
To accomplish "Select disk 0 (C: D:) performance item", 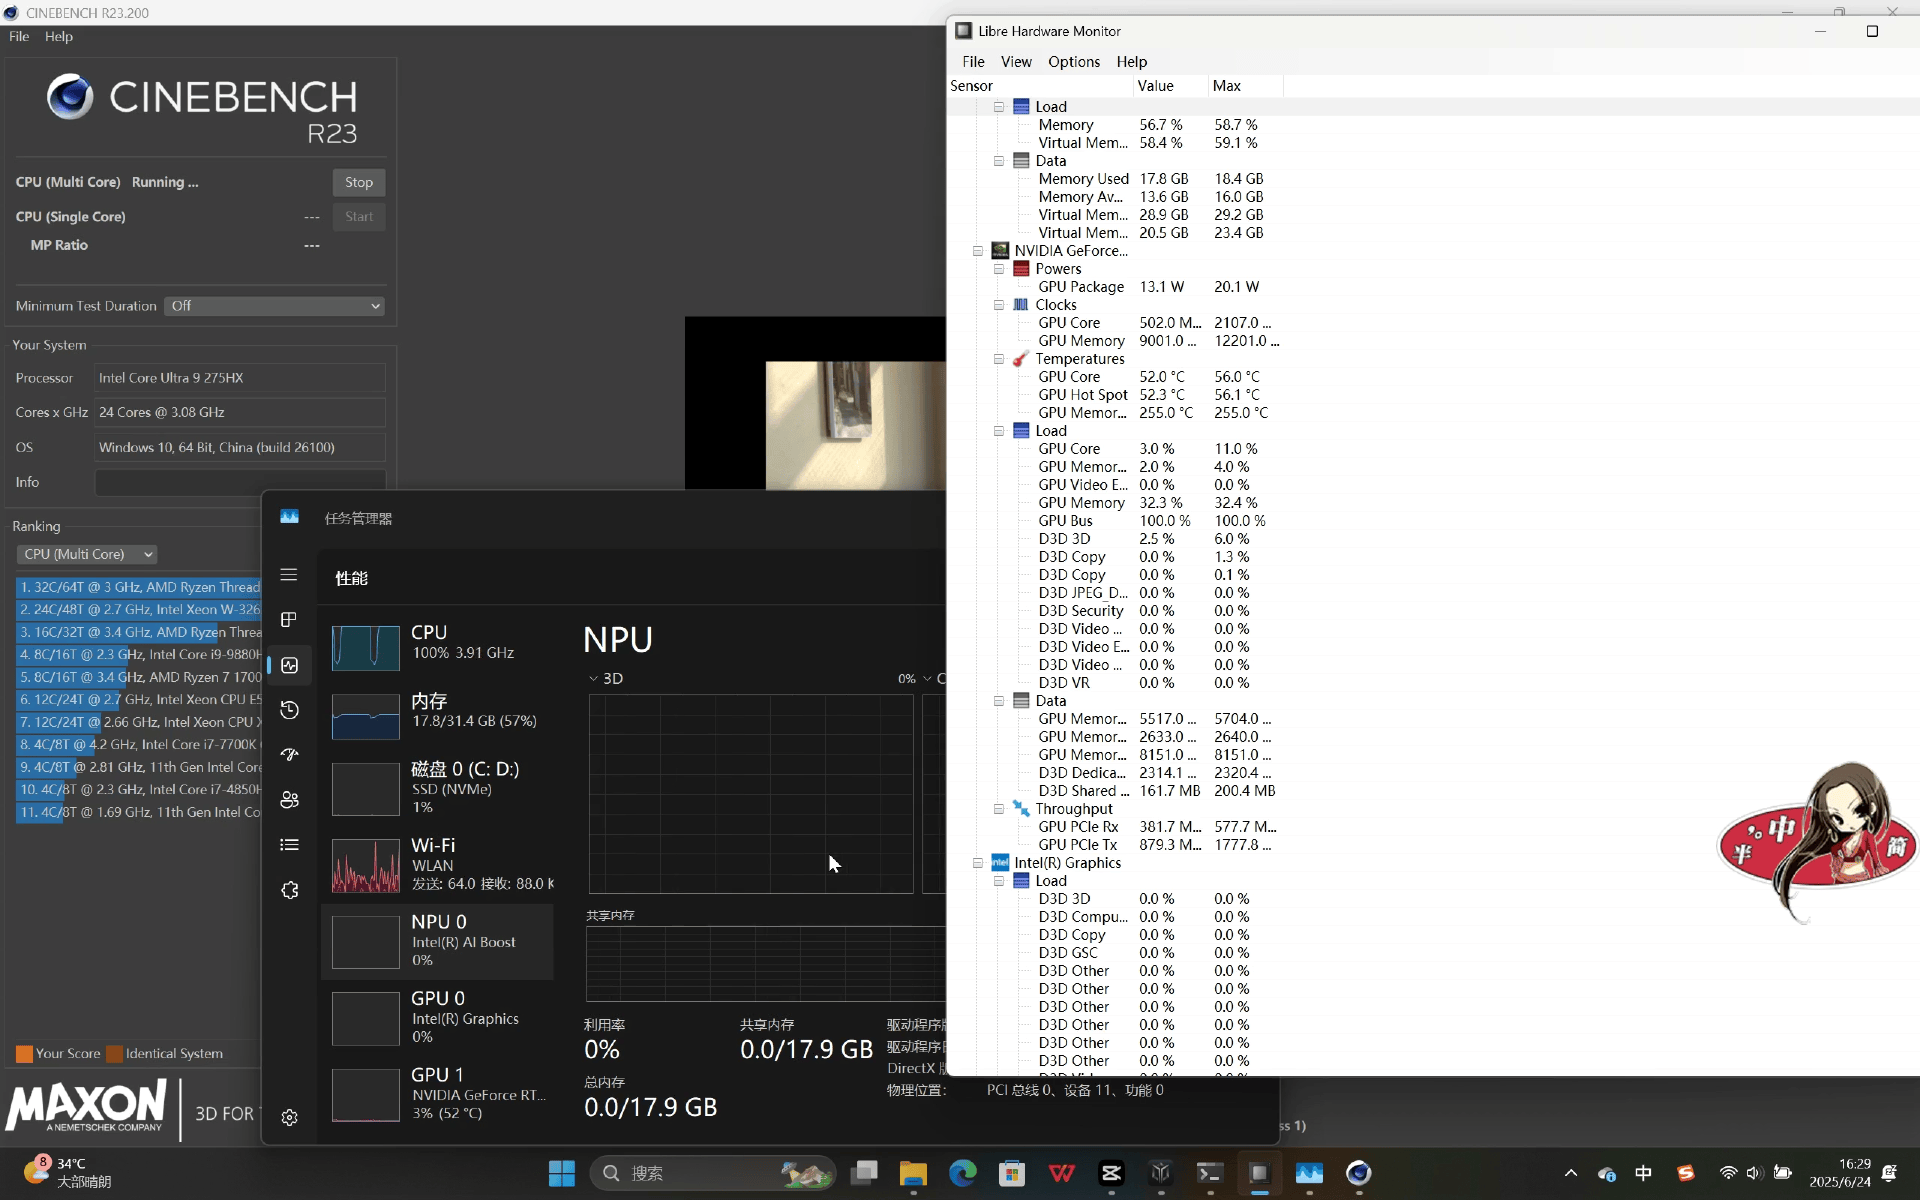I will pos(437,788).
